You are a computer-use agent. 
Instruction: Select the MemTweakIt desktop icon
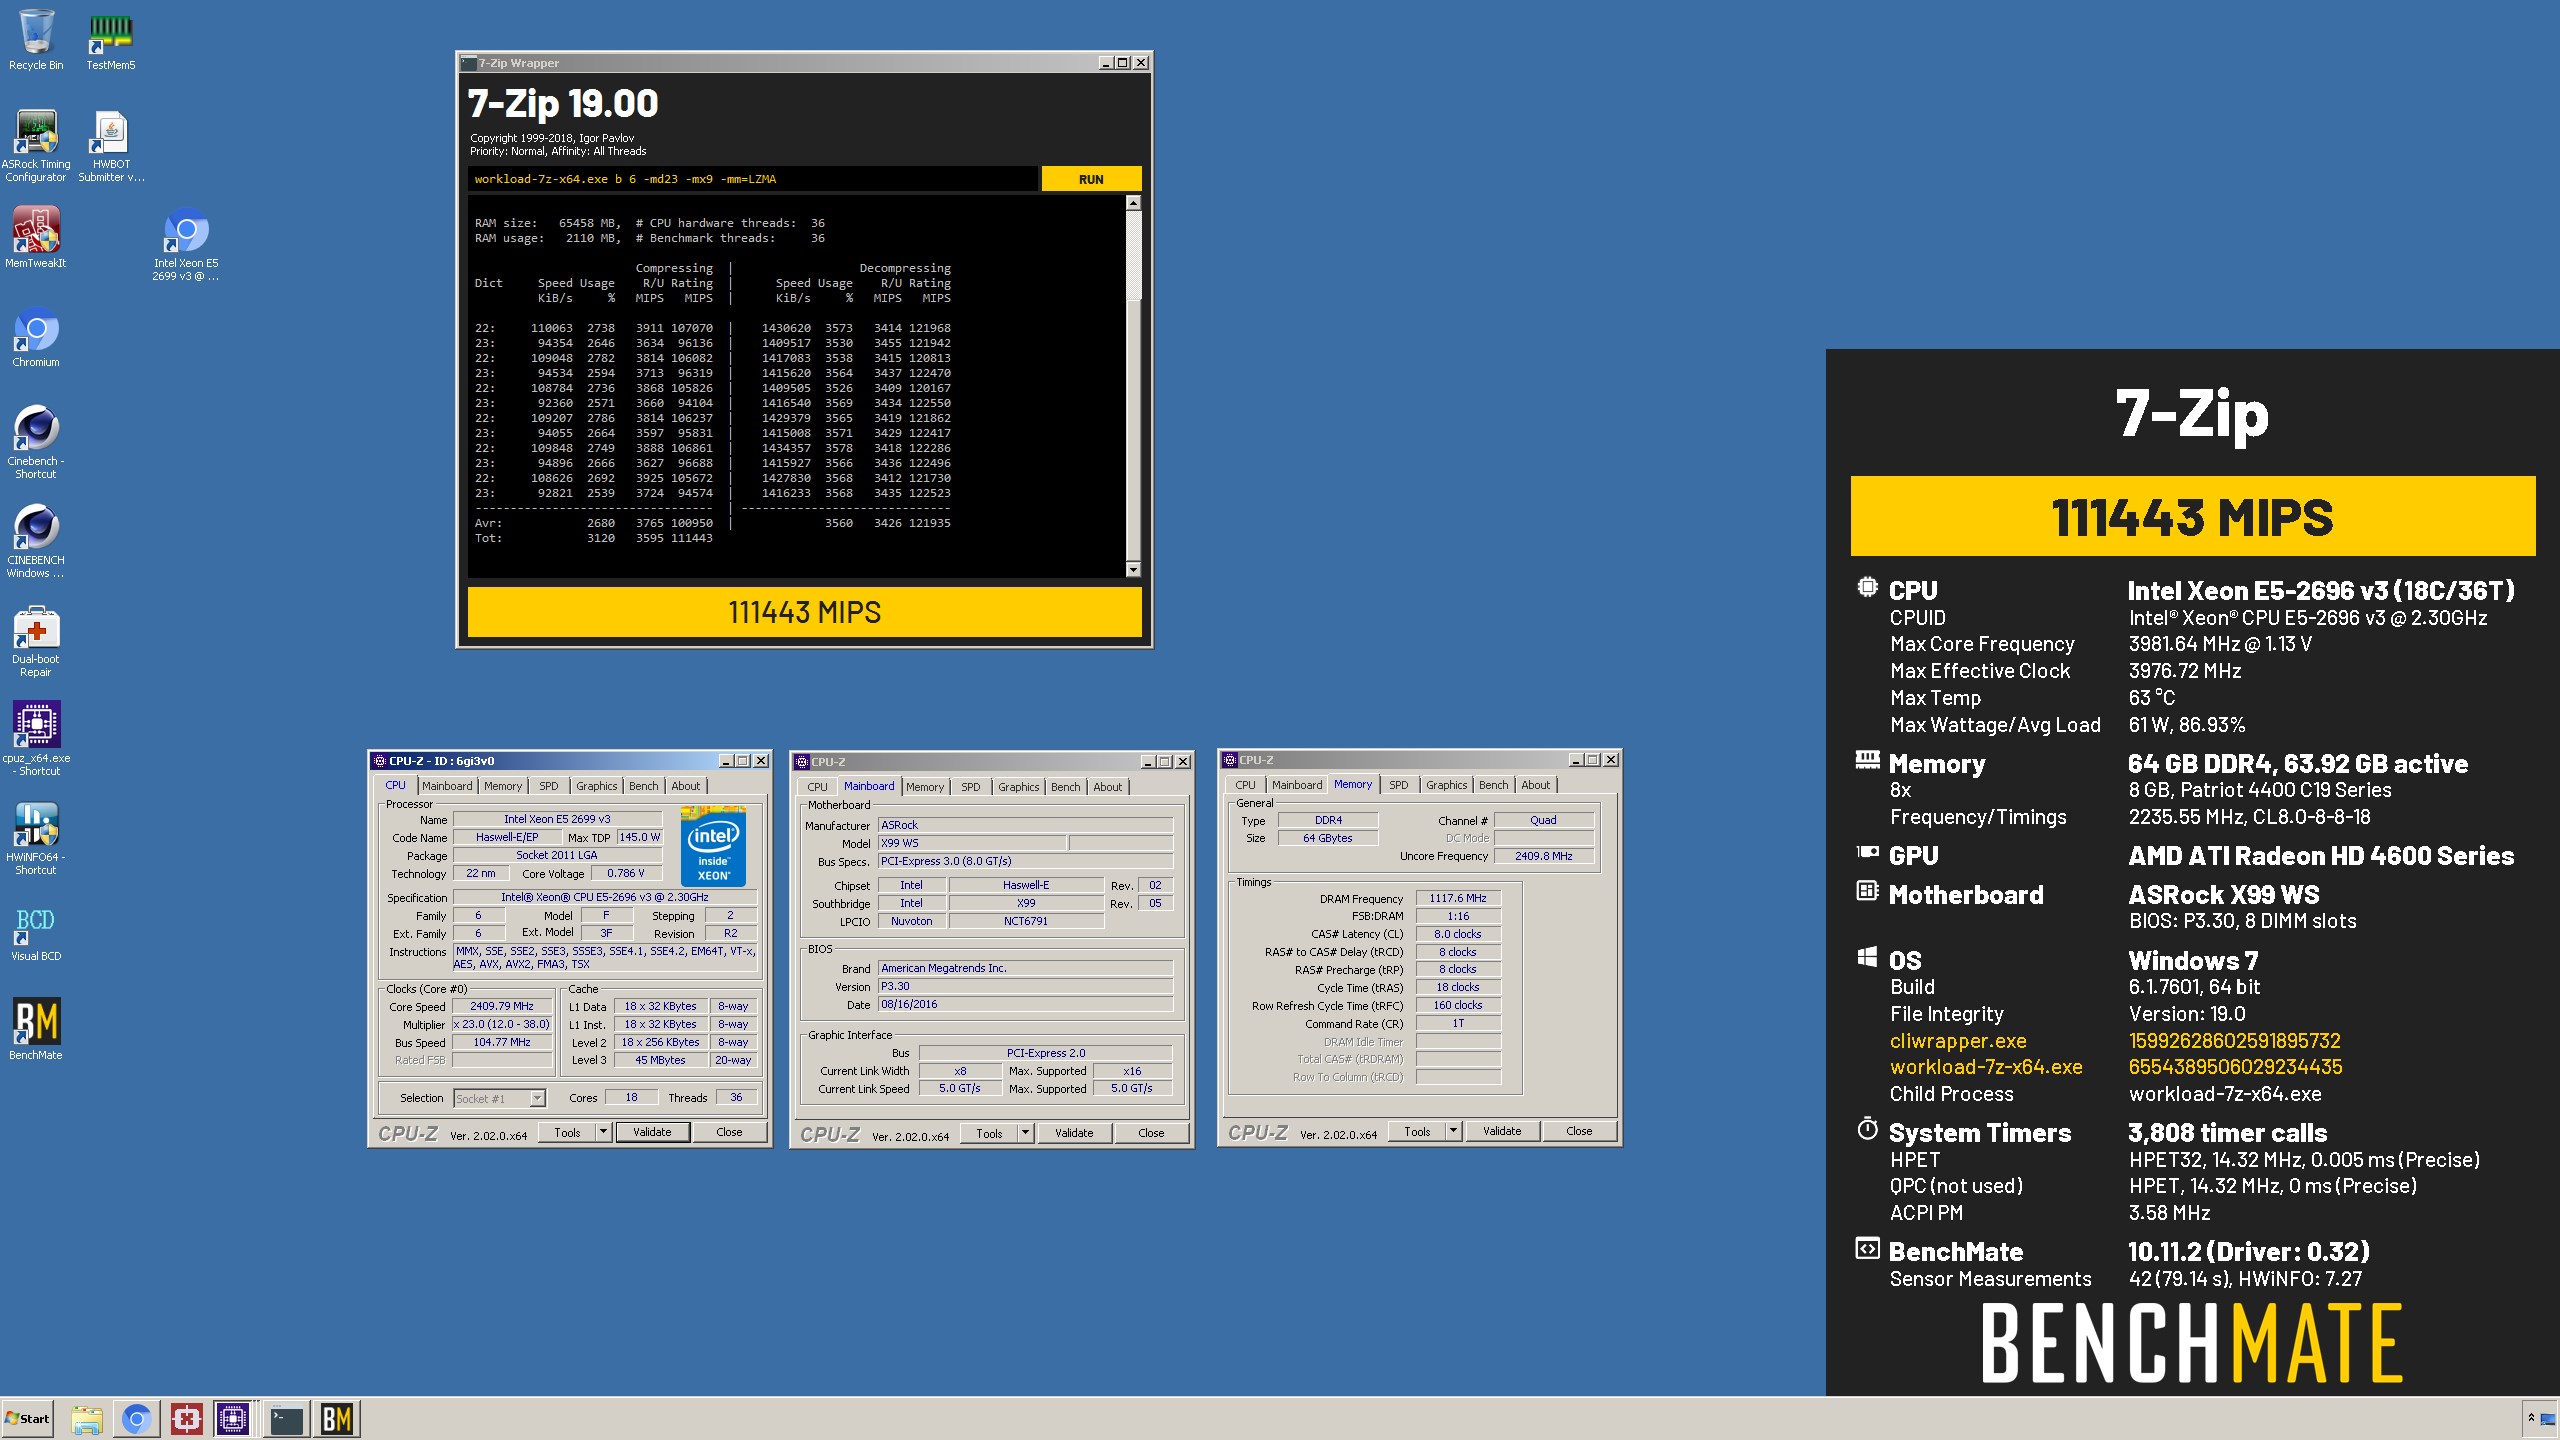coord(36,237)
